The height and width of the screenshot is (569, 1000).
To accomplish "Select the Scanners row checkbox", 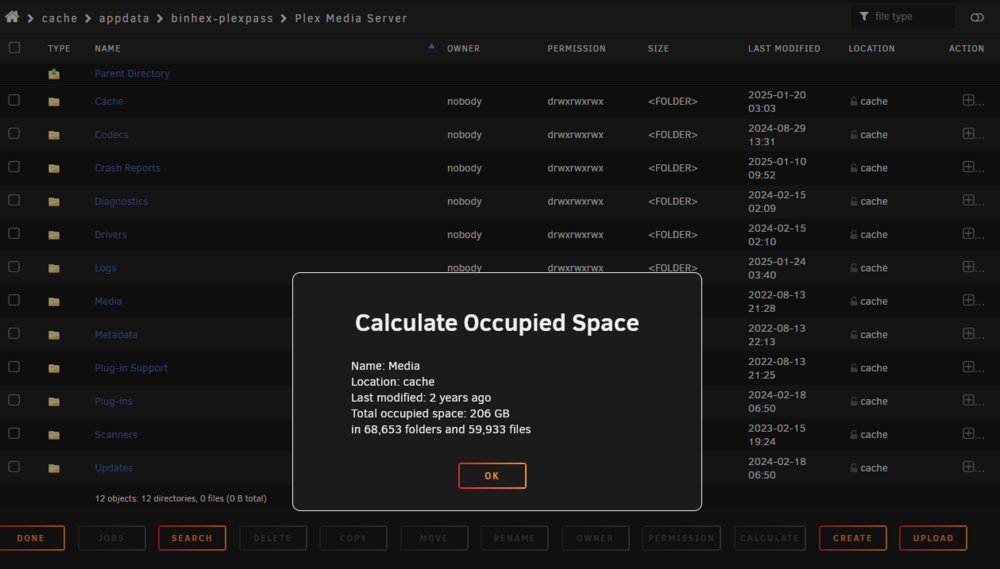I will [x=14, y=434].
